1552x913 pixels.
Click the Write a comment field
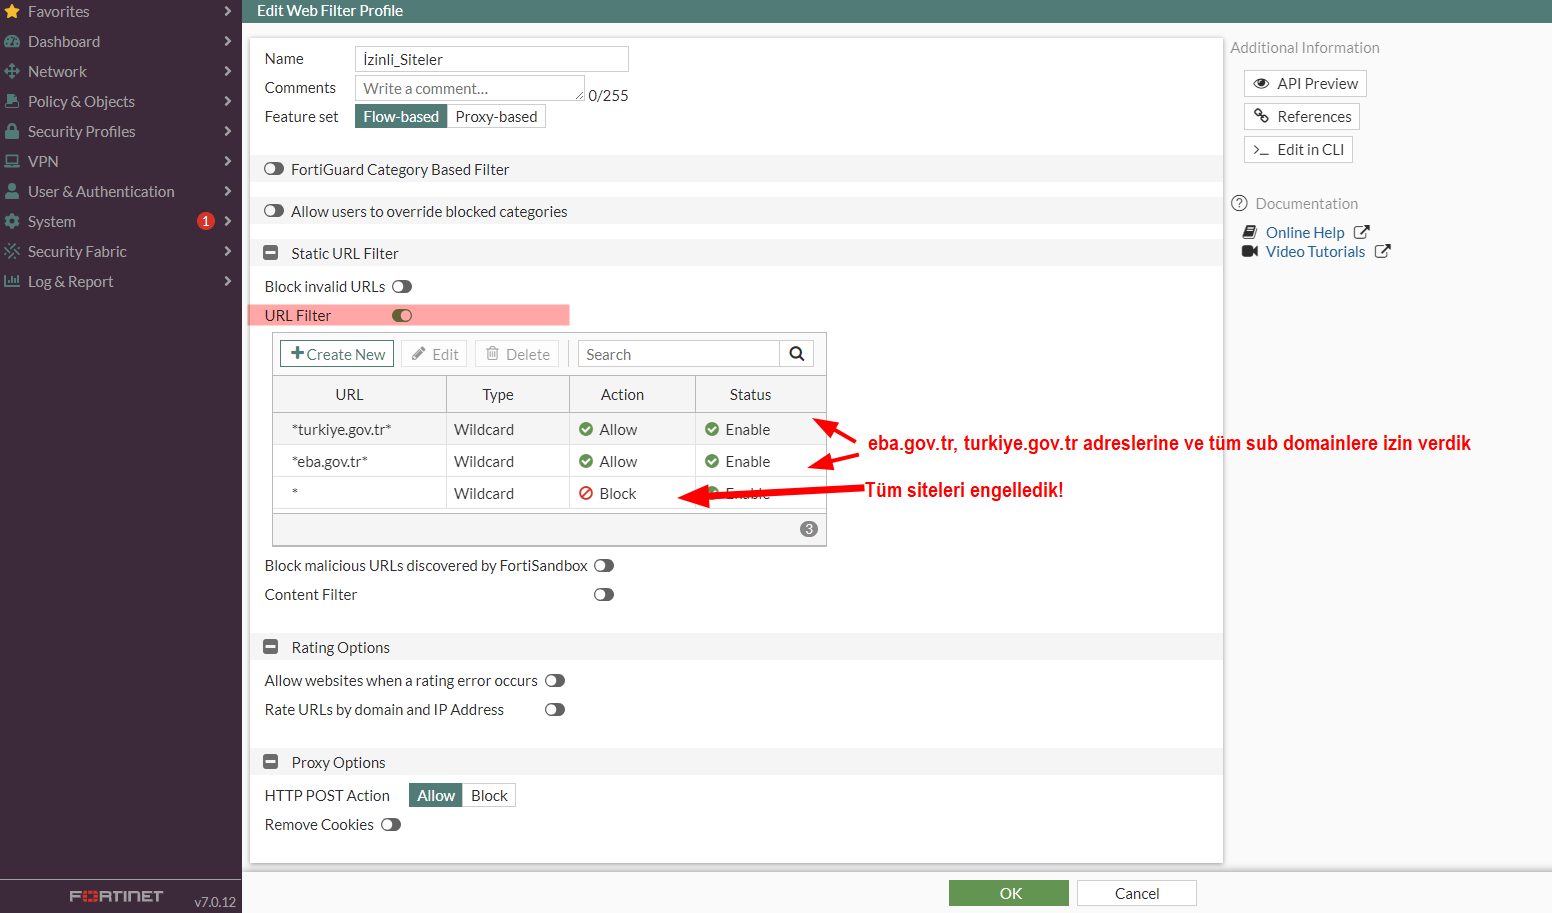pyautogui.click(x=468, y=87)
